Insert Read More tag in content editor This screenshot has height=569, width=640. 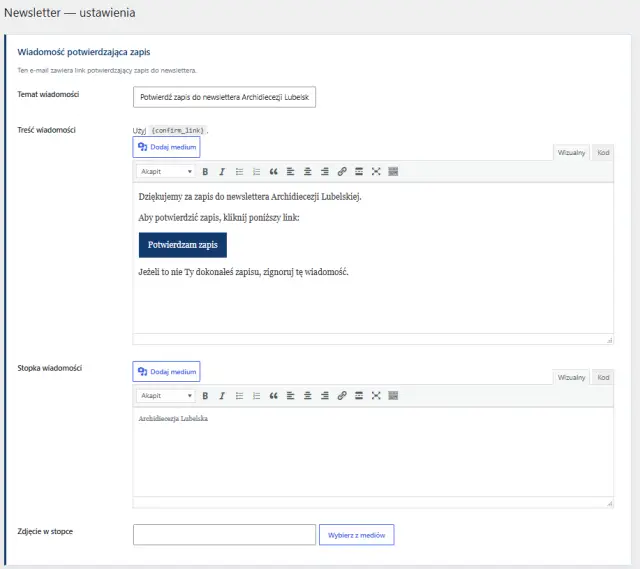coord(359,171)
